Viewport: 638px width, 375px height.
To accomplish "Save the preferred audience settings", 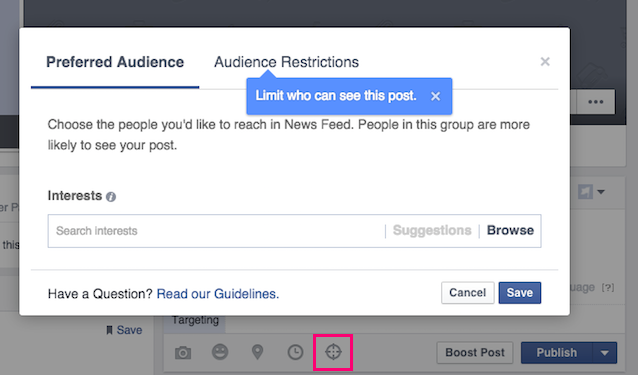I will coord(520,293).
